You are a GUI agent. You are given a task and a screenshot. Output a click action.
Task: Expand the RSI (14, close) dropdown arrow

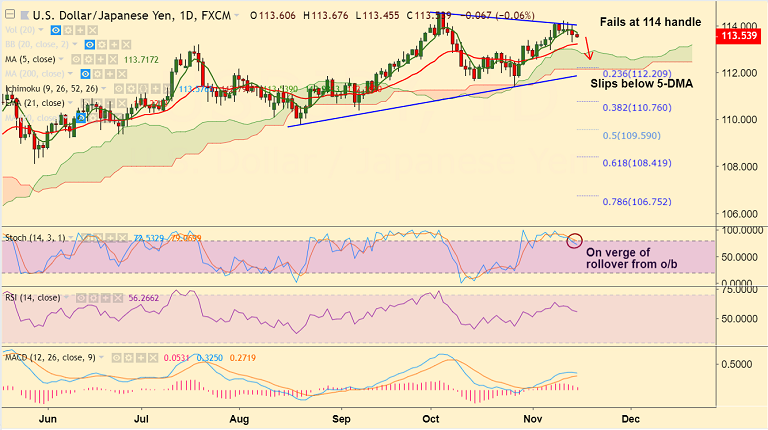click(66, 297)
